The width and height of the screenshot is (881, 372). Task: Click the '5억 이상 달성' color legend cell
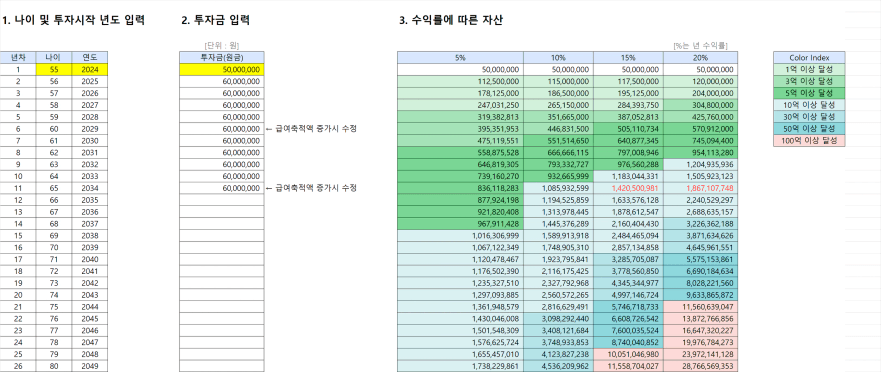click(x=809, y=93)
